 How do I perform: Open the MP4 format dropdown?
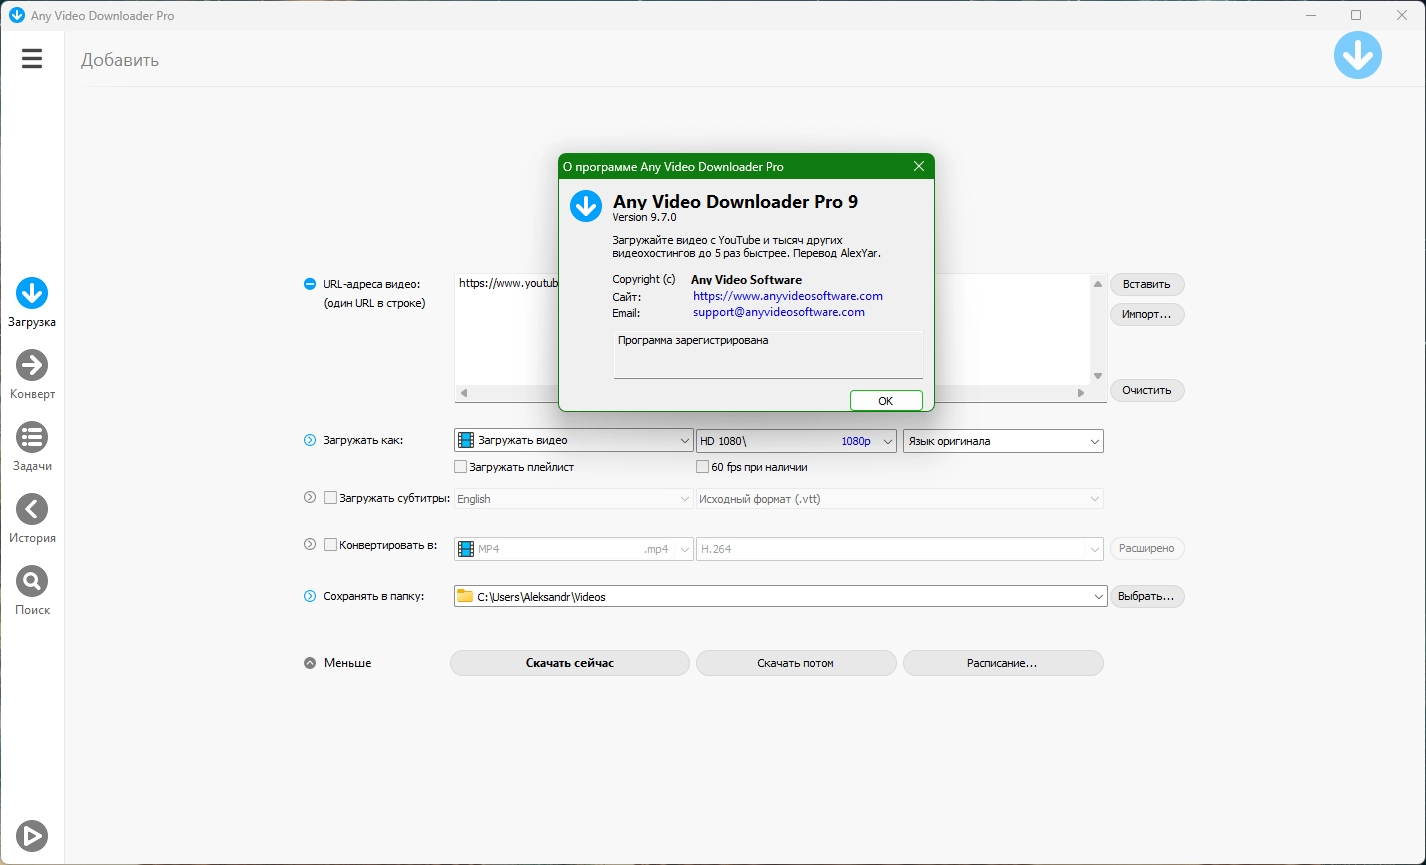click(574, 549)
